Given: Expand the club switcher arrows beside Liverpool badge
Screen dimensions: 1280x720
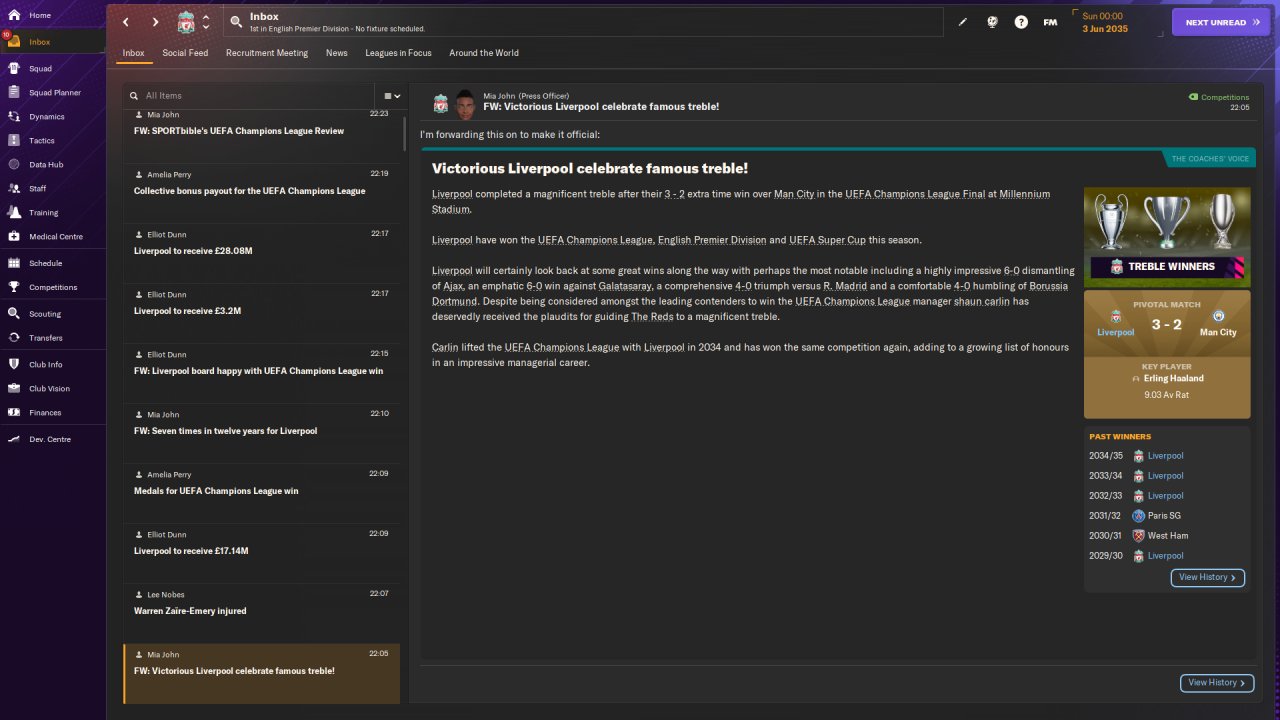Looking at the screenshot, I should pyautogui.click(x=206, y=22).
